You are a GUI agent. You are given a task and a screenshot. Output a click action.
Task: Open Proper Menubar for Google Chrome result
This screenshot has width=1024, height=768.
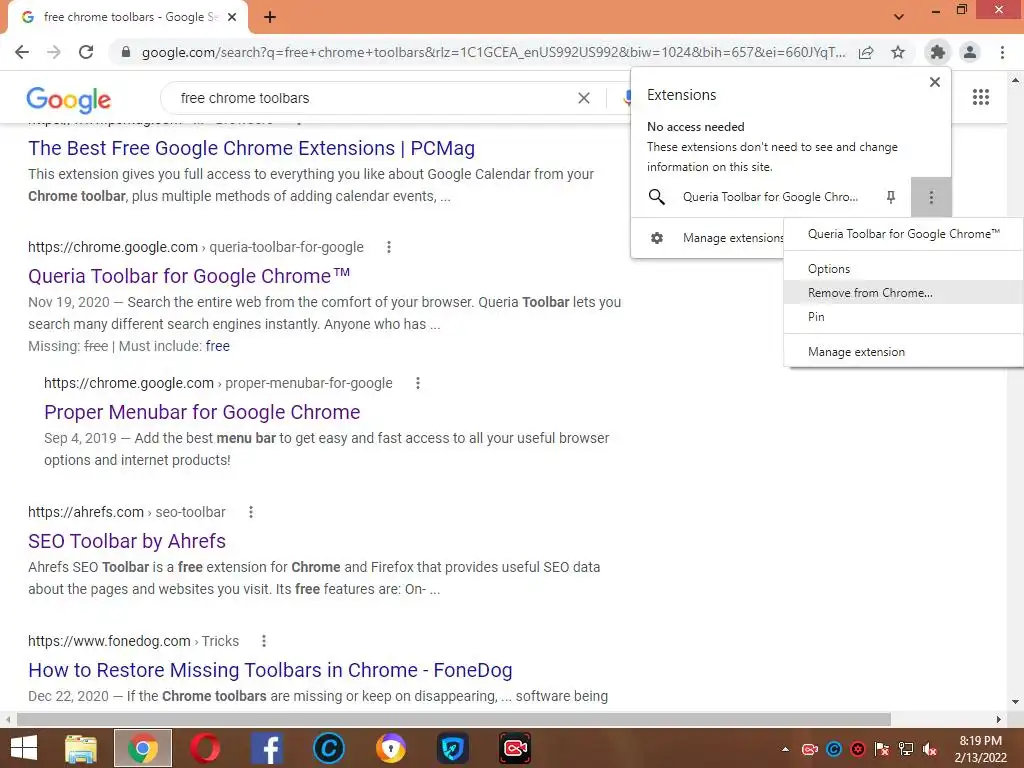click(202, 412)
